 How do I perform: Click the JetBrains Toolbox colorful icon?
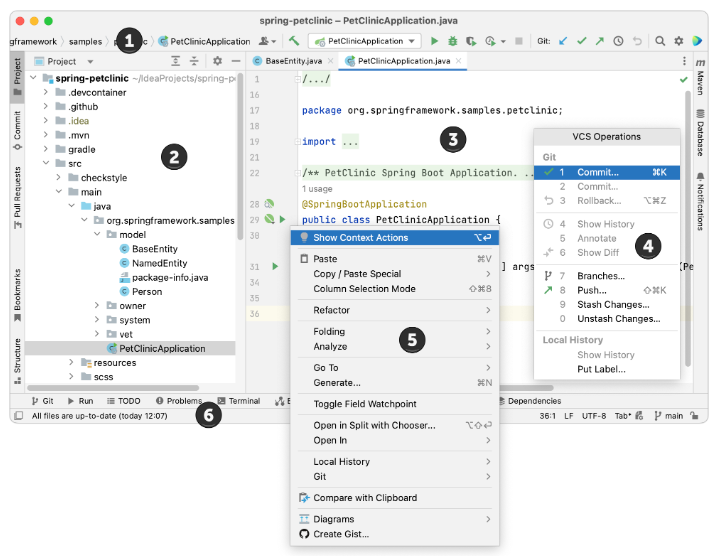(x=697, y=41)
